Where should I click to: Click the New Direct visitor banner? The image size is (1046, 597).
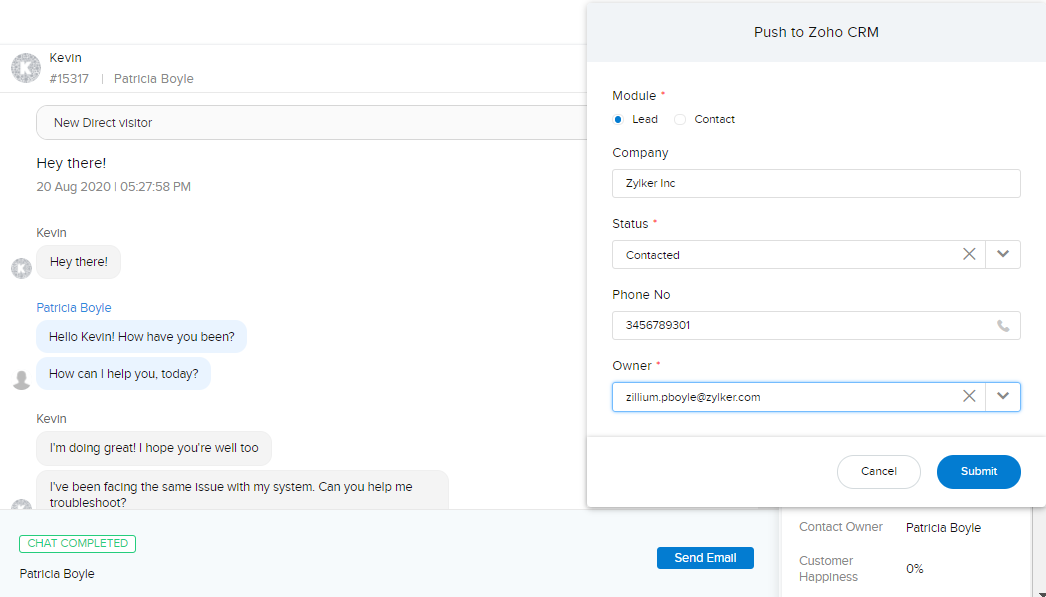(310, 123)
